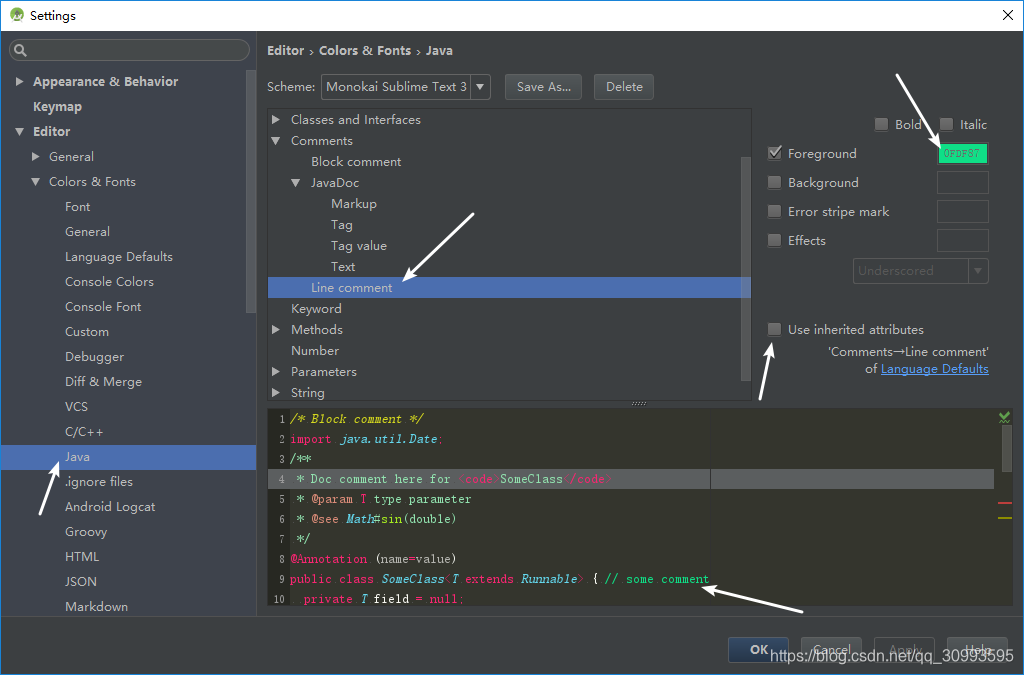Collapse Colors & Fonts tree node

pos(35,181)
